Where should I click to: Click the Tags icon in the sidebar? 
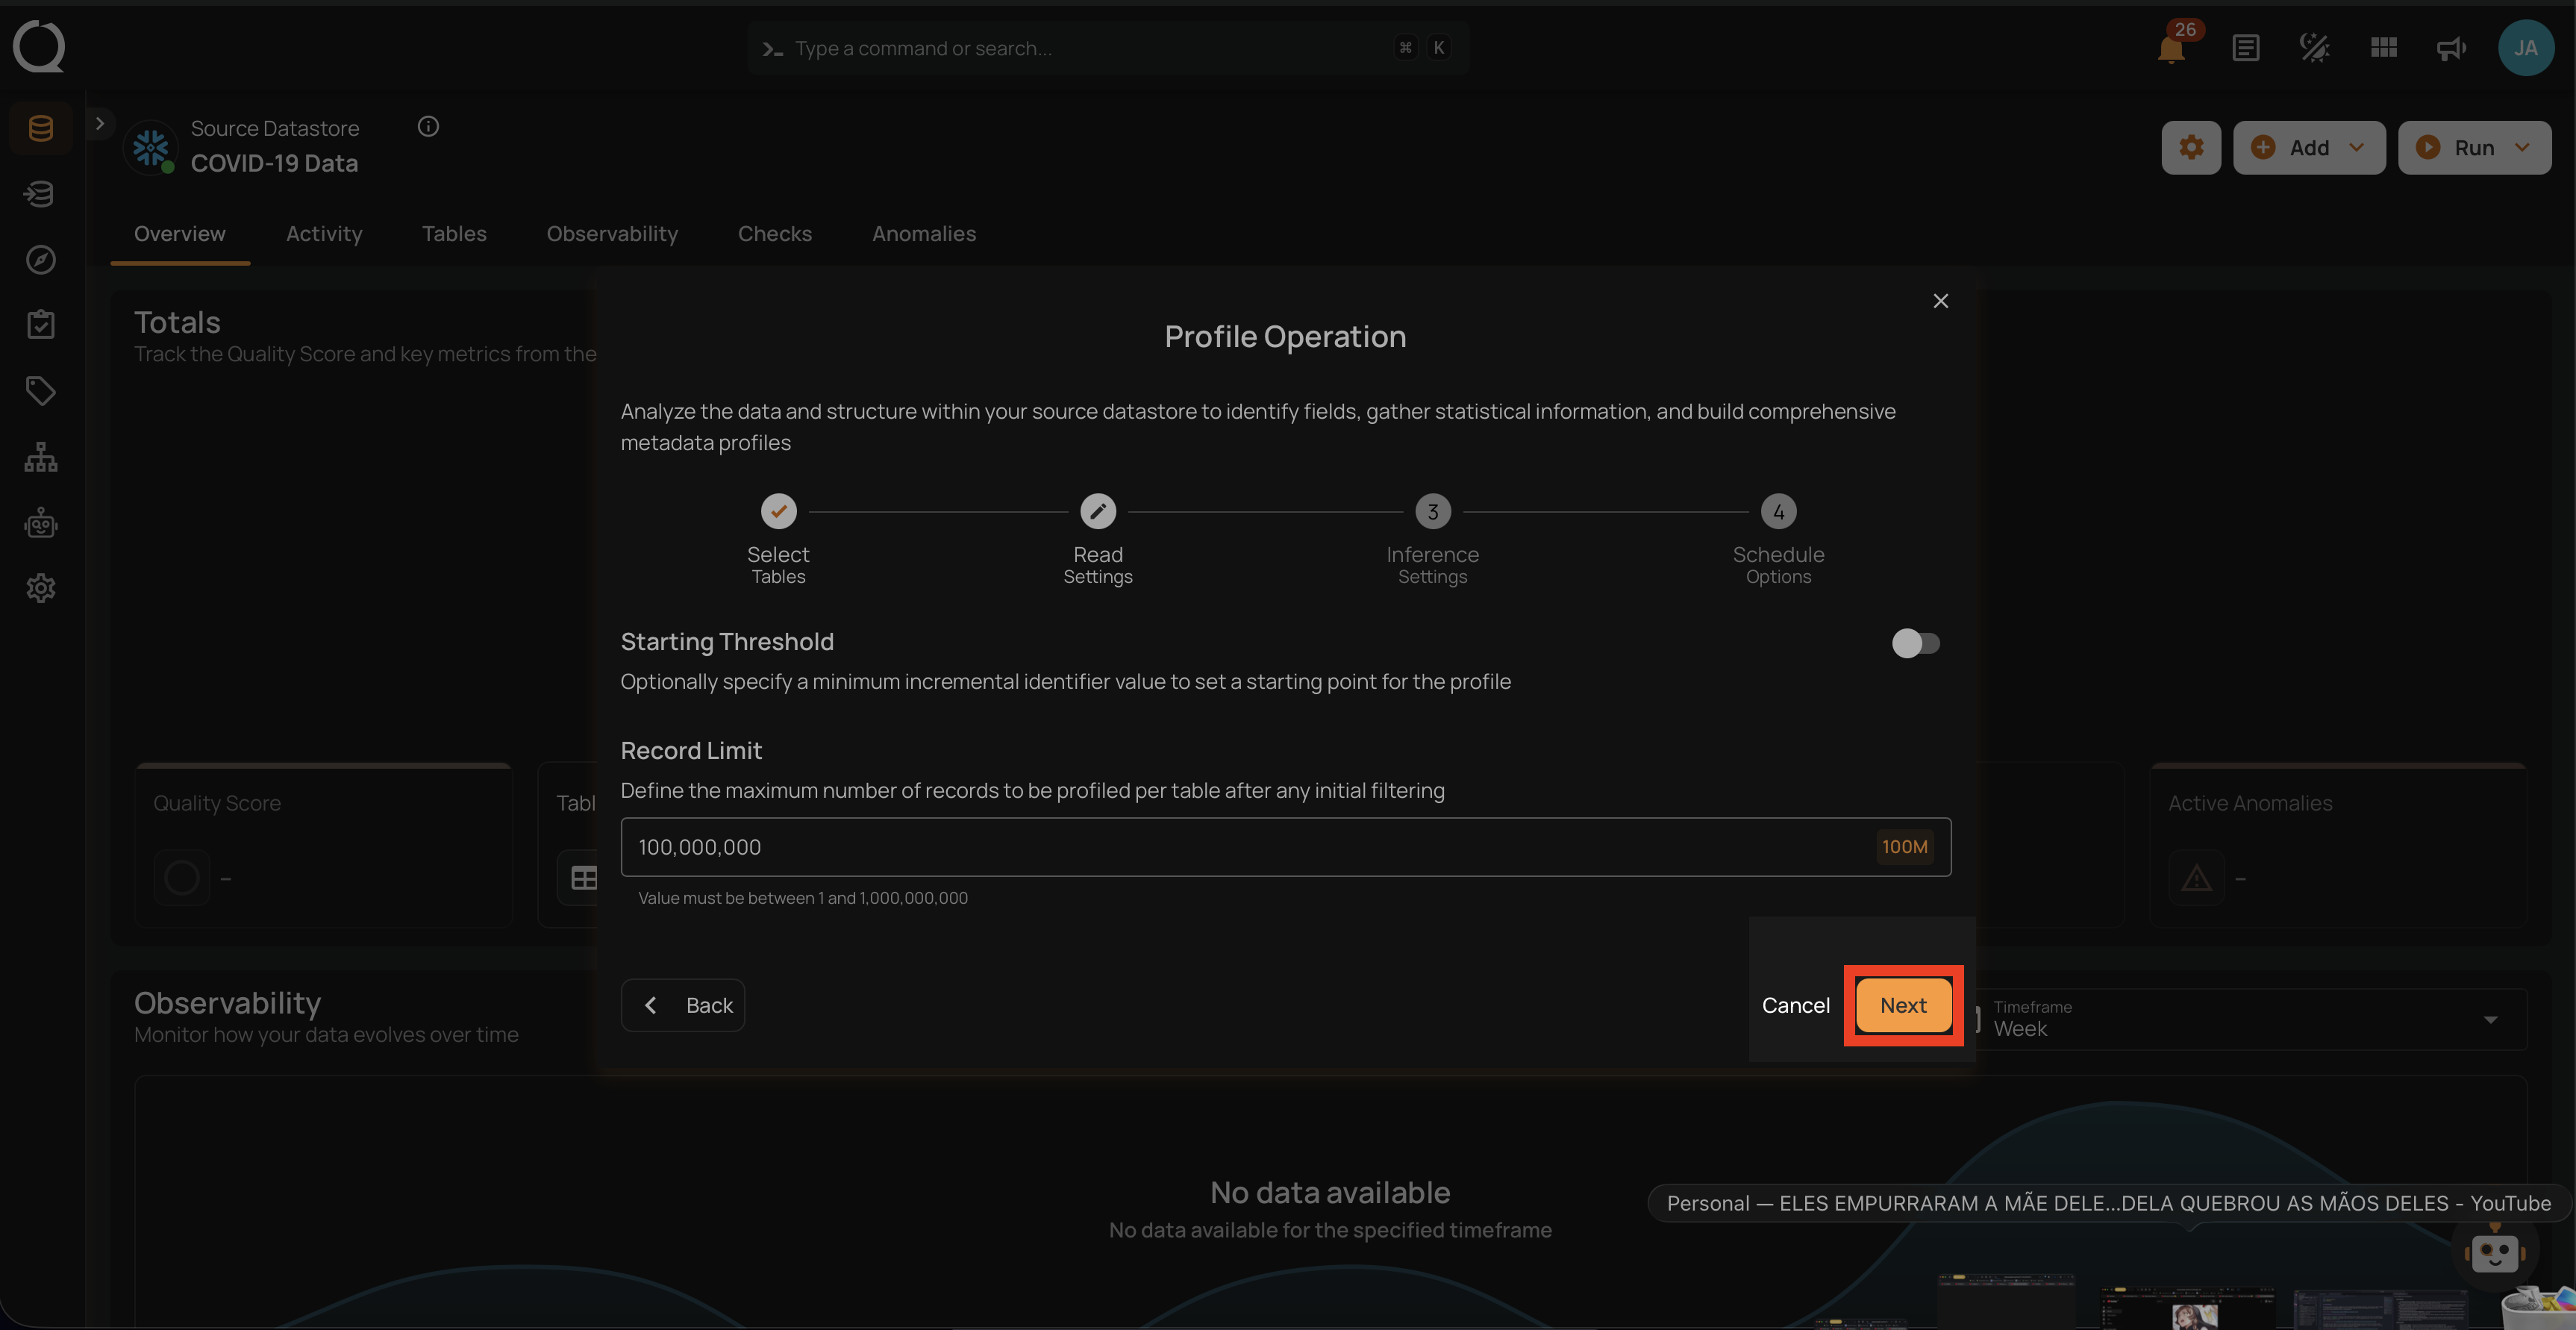40,390
